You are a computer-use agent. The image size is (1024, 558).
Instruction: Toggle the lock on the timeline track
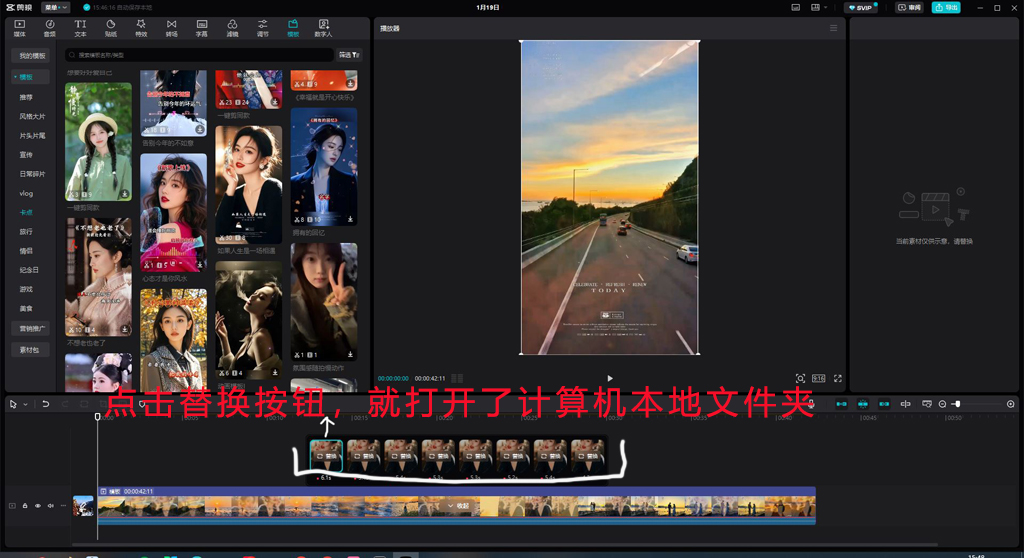[25, 506]
